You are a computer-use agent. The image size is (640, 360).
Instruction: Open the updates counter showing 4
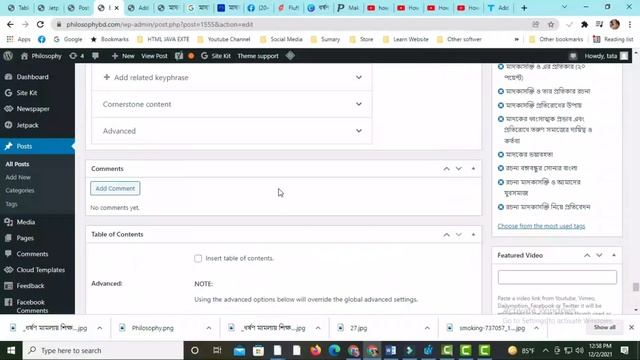point(77,56)
